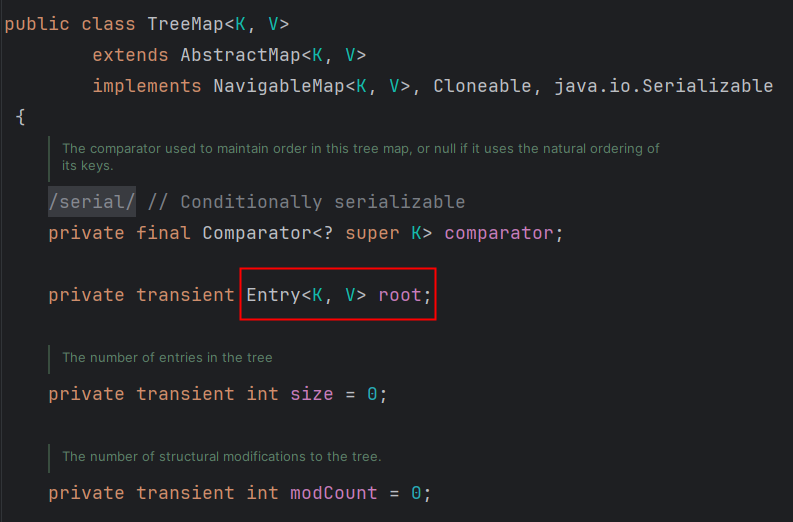Click java.io.Serializable in implements clause
The image size is (793, 522).
[x=664, y=86]
